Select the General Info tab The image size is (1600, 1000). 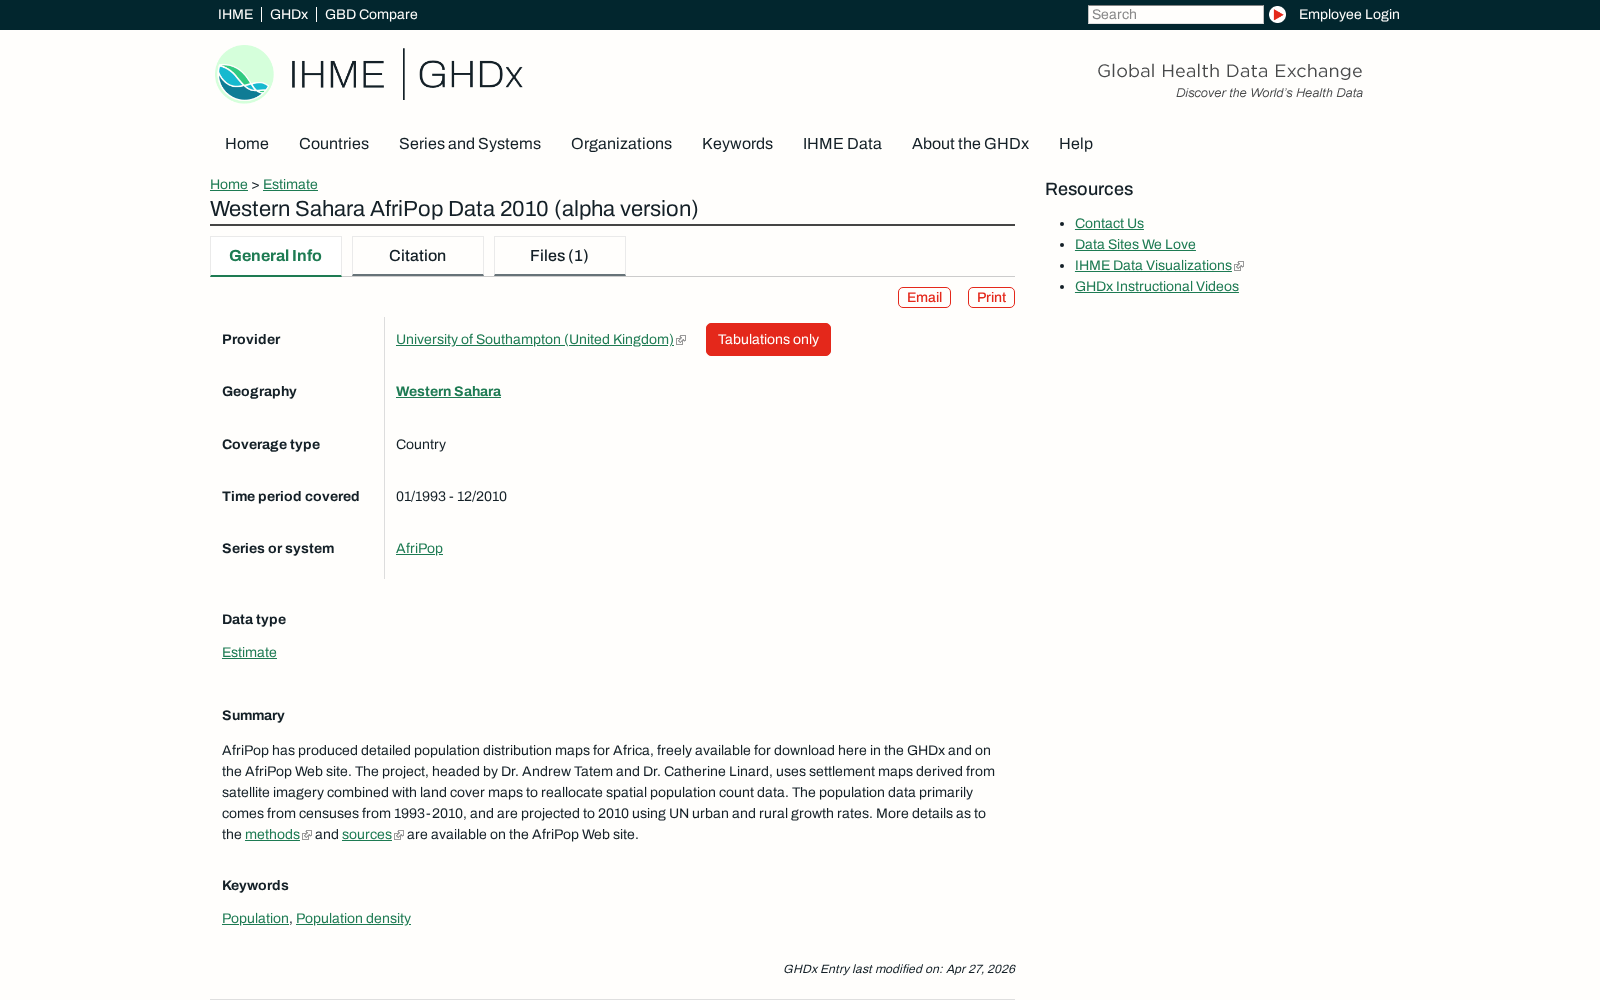tap(275, 256)
